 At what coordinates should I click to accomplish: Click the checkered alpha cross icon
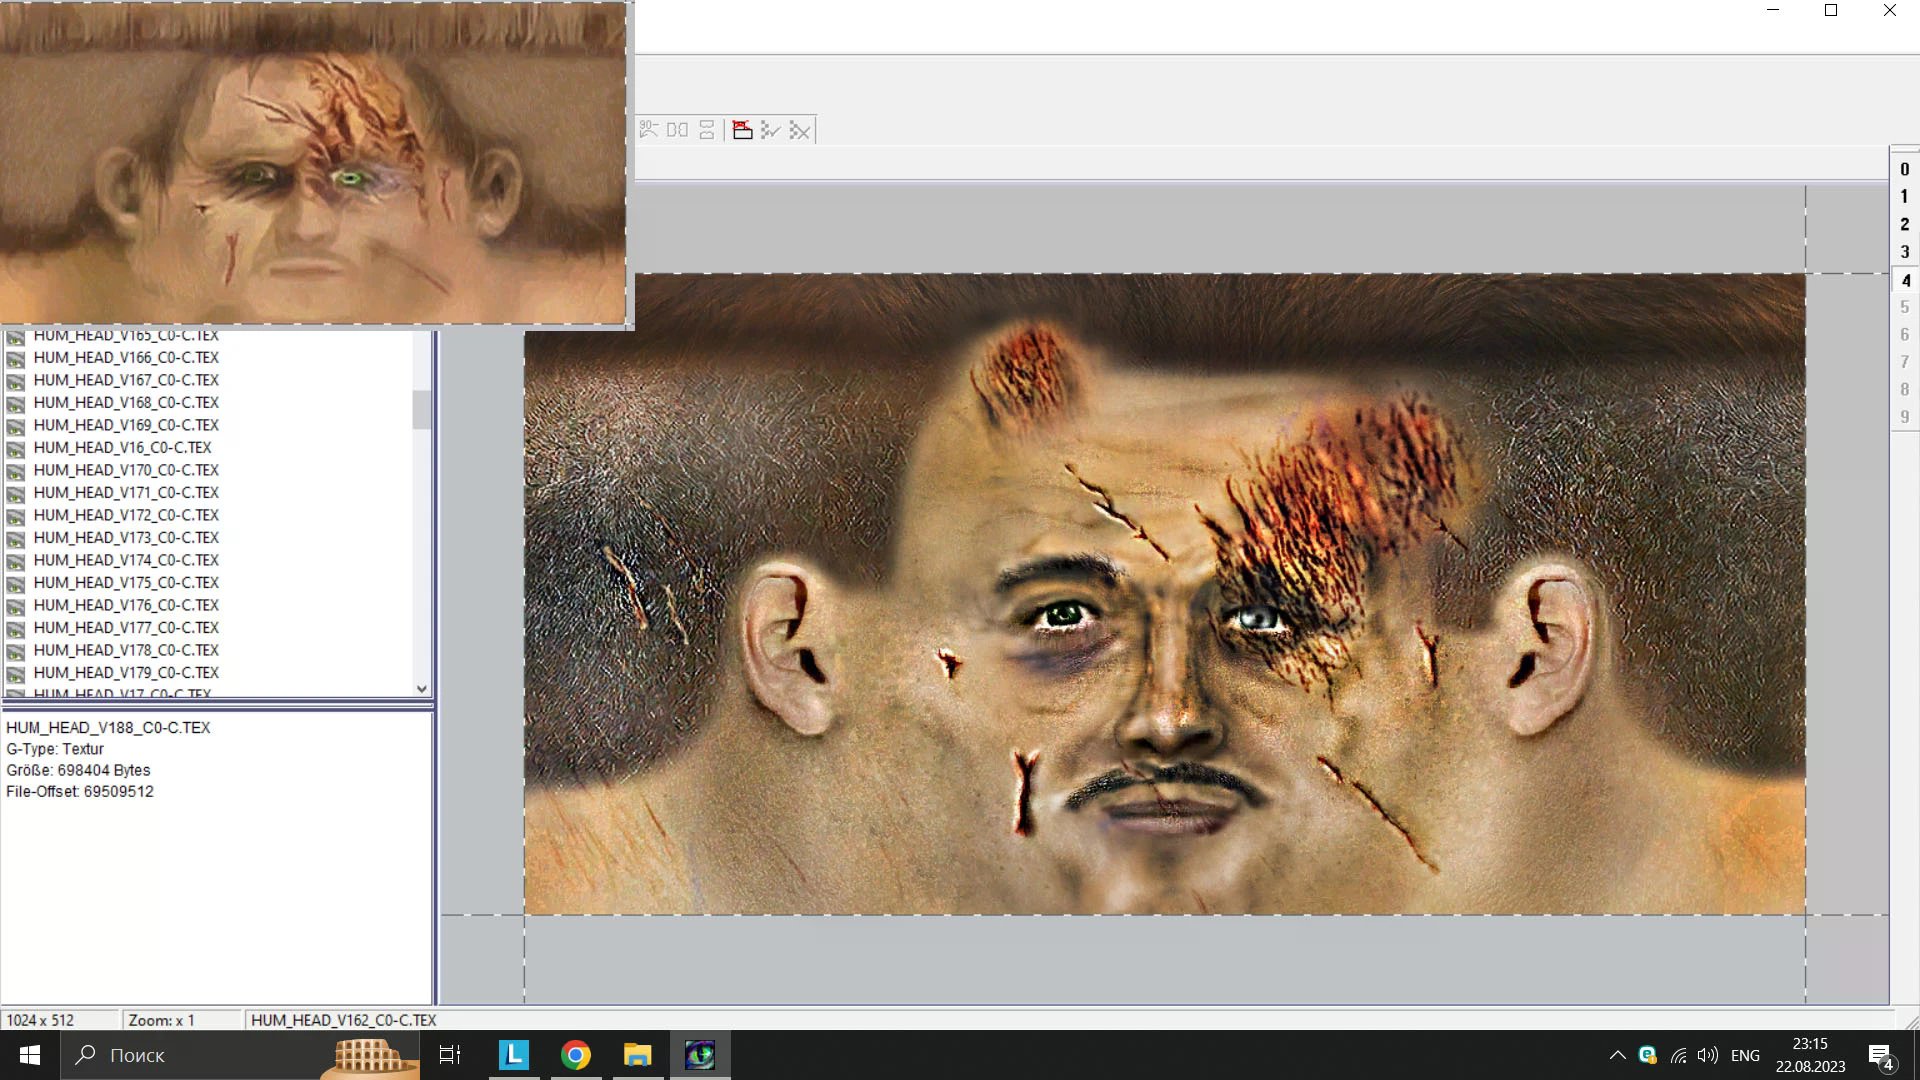pyautogui.click(x=800, y=130)
